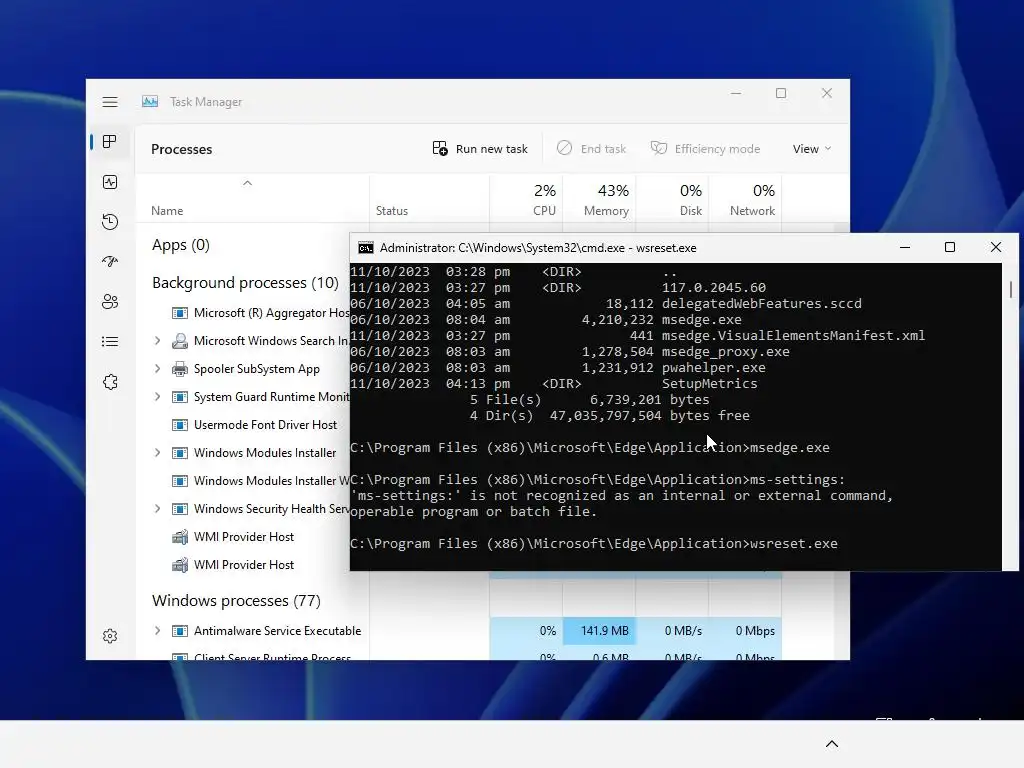Image resolution: width=1024 pixels, height=768 pixels.
Task: Open the Performance sidebar icon
Action: tap(110, 182)
